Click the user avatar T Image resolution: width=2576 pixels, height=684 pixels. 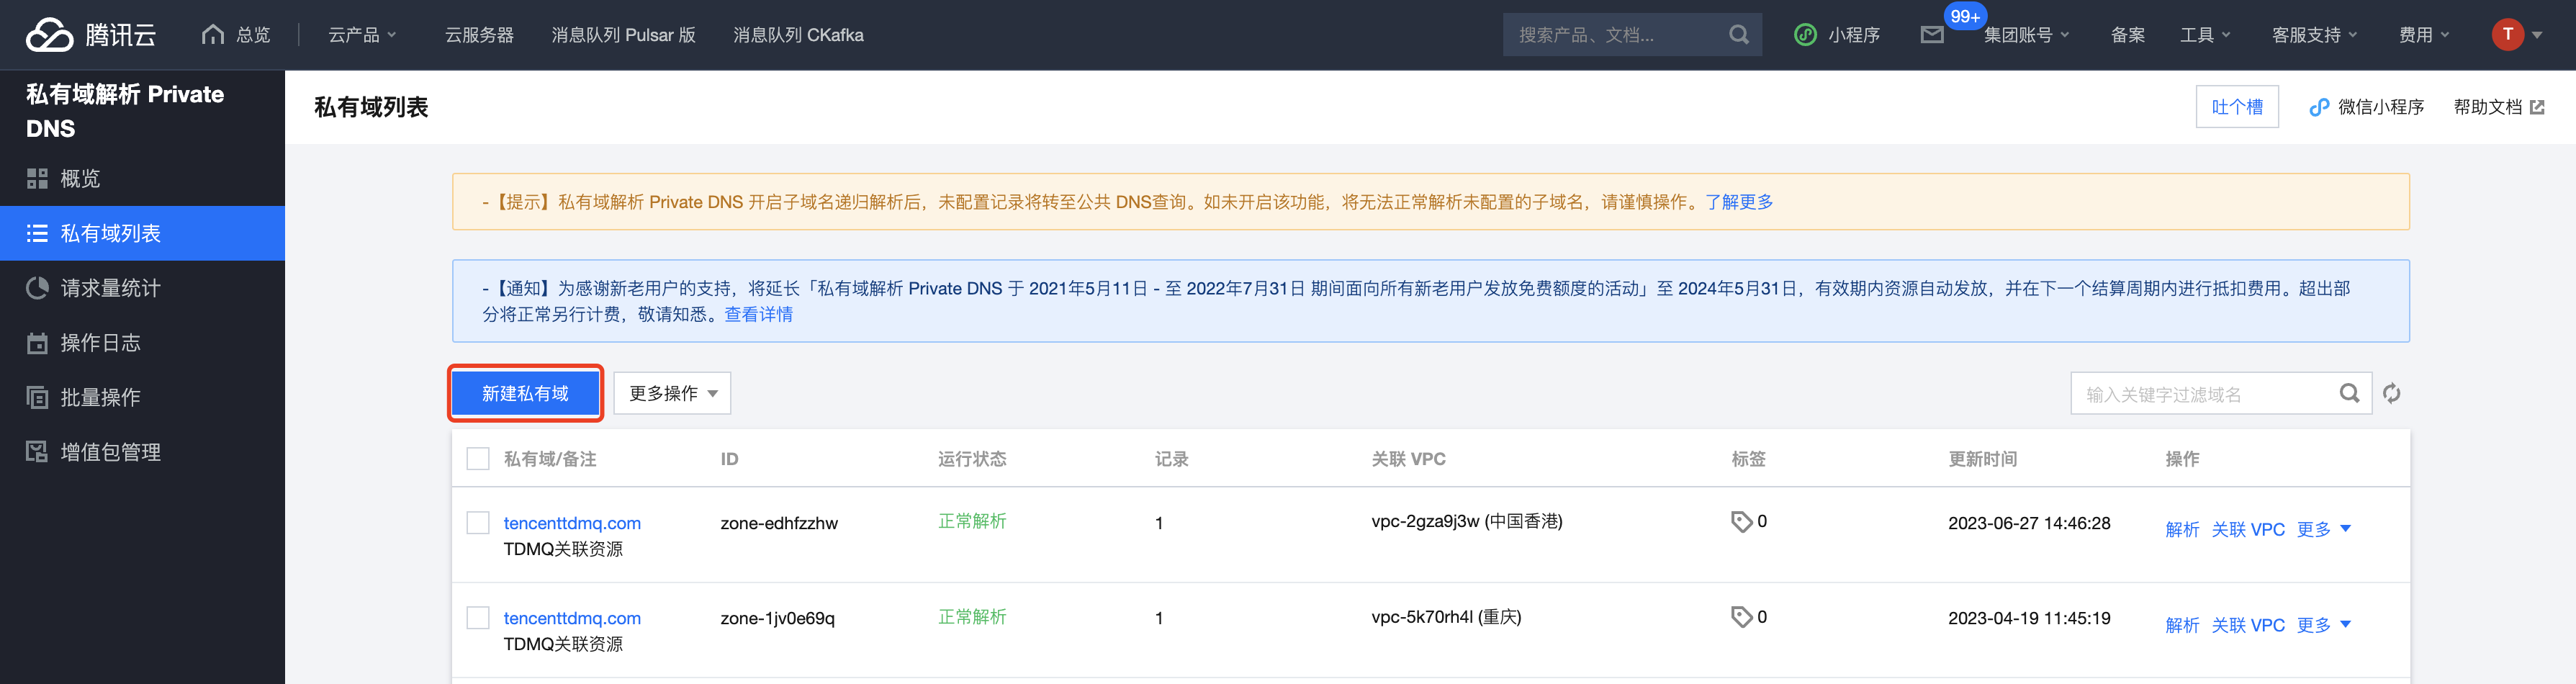[x=2507, y=34]
